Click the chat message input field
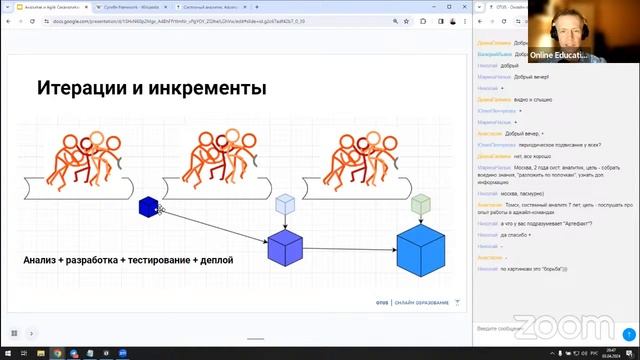The height and width of the screenshot is (360, 640). (x=547, y=329)
